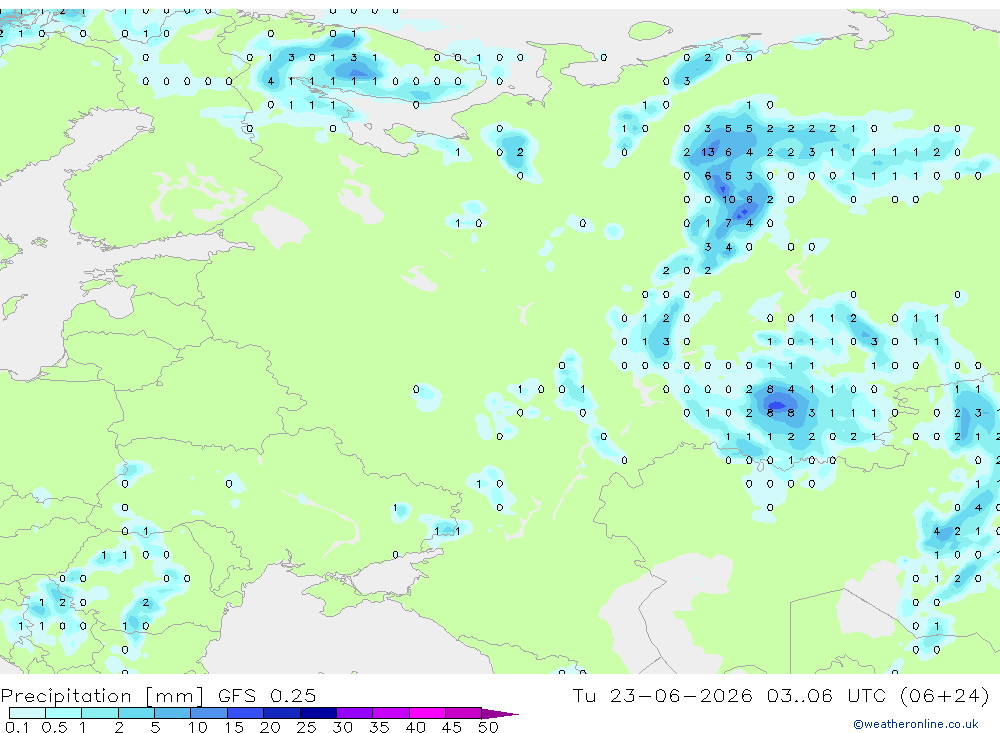Select the '50' legend scale label
1000x733 pixels.
tap(488, 727)
